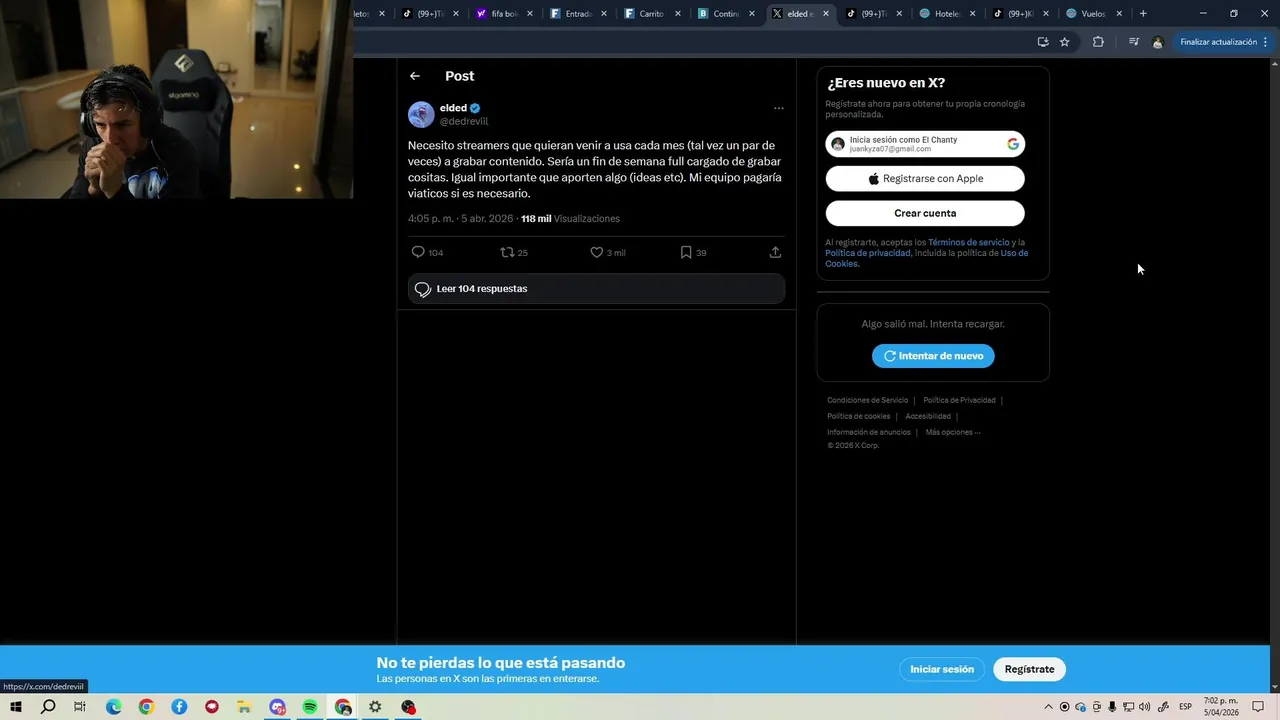Click the 4:05 p. m. post timestamp
Screen dimensions: 1280x720
click(460, 219)
